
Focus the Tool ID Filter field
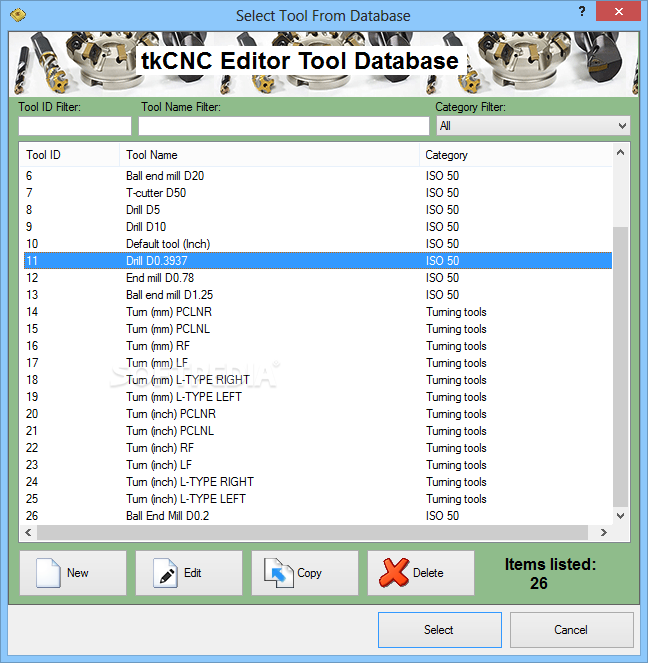(x=75, y=126)
